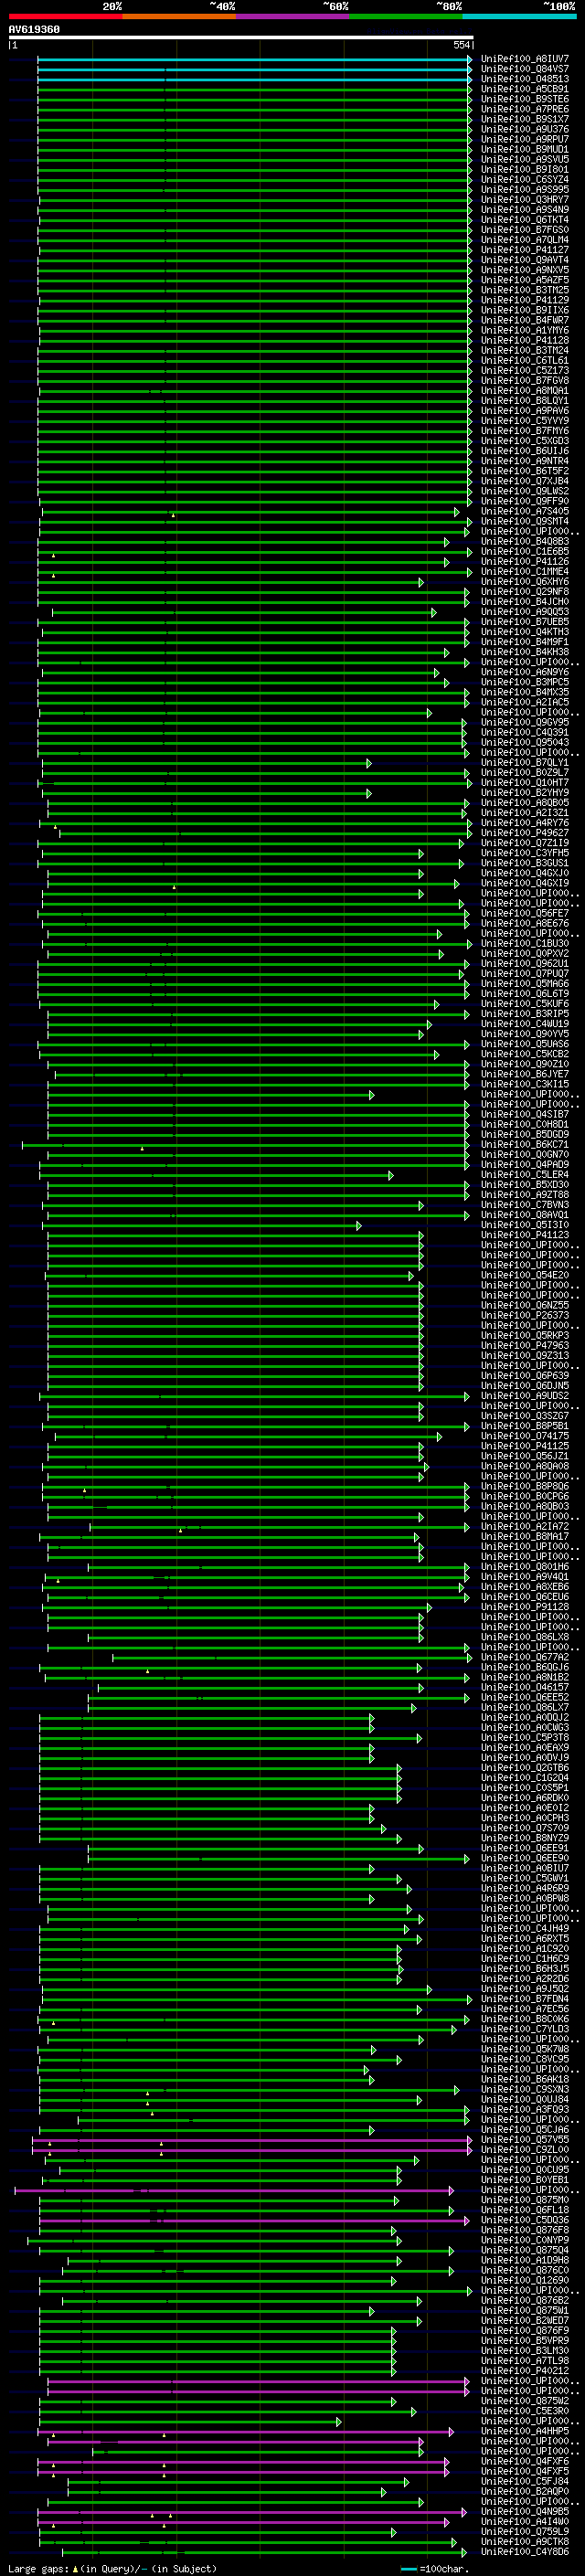Select label UniRef100_P41125
The image size is (585, 2576).
(x=524, y=1446)
